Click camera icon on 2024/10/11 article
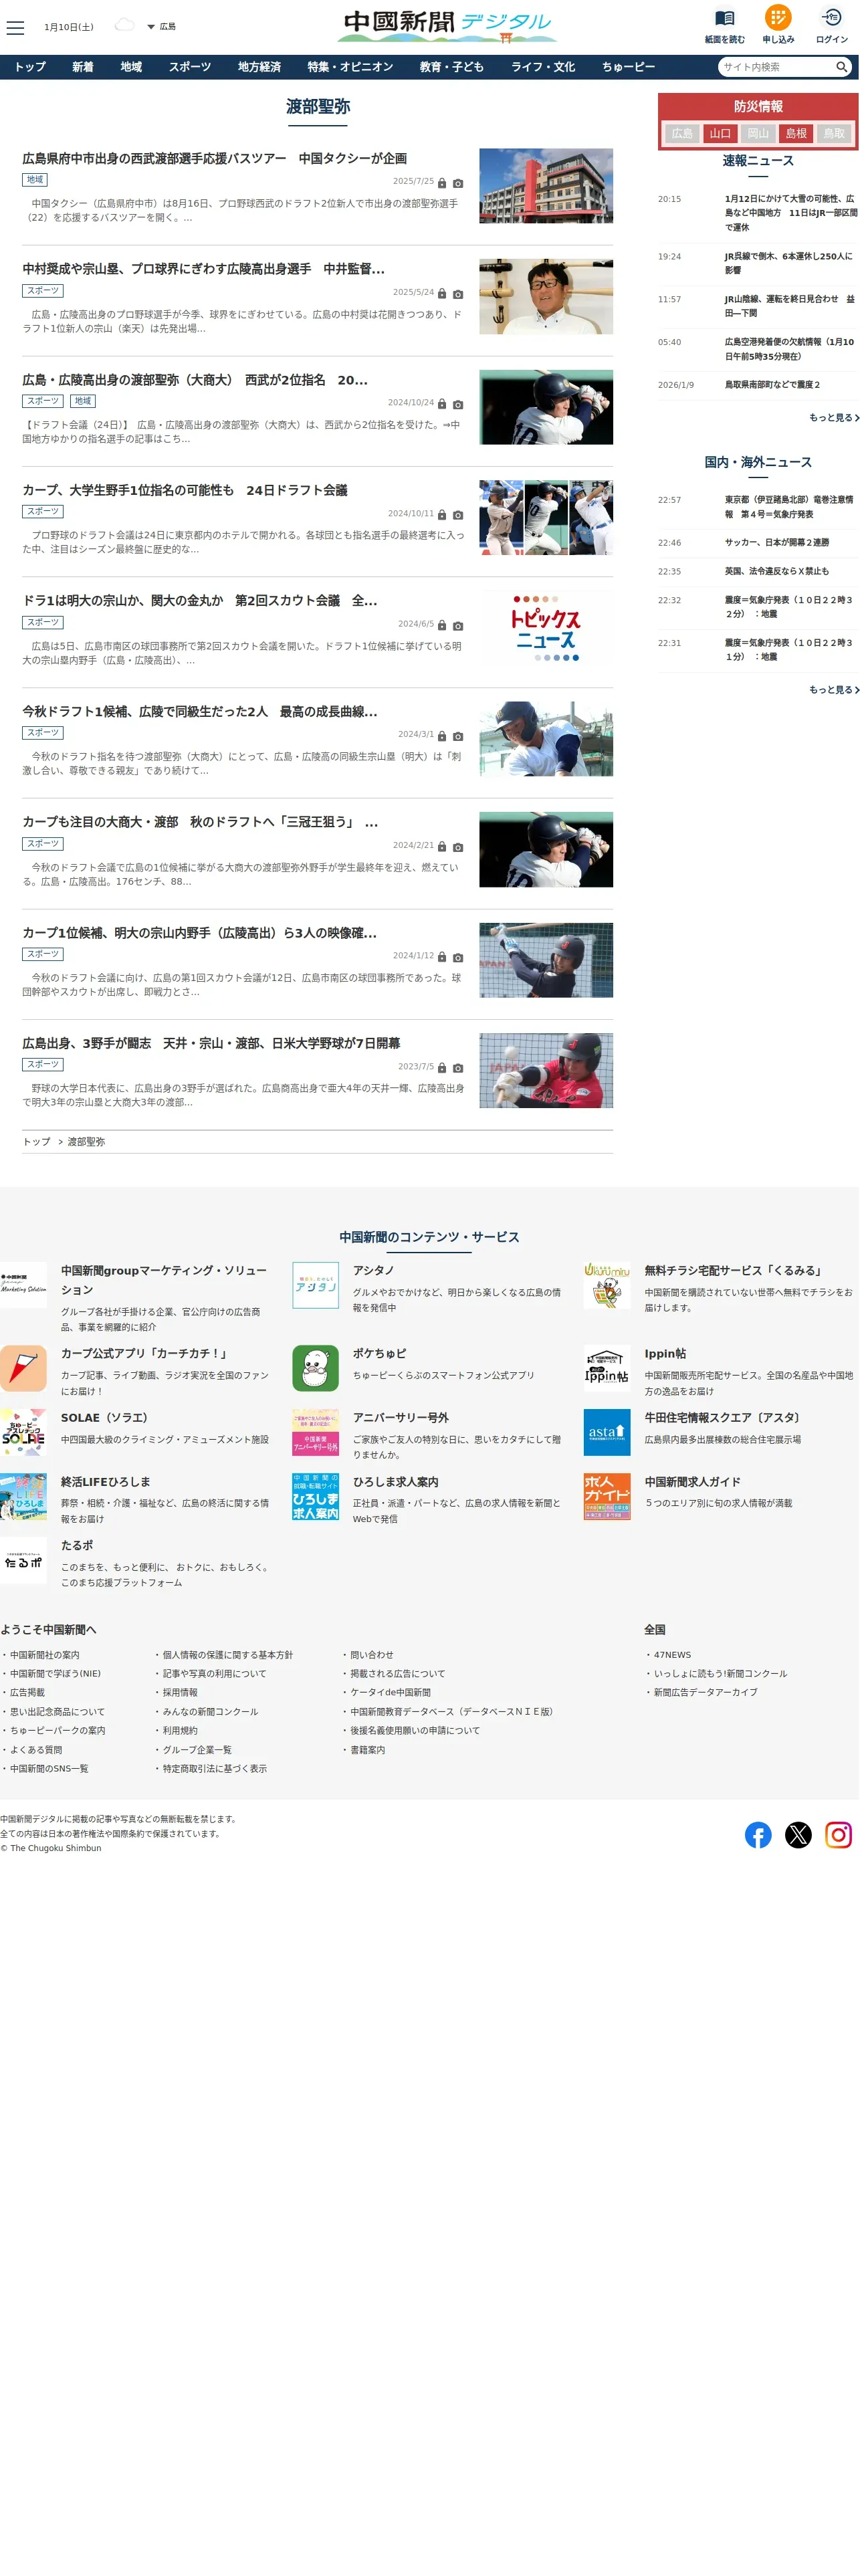This screenshot has width=860, height=2576. pos(458,515)
